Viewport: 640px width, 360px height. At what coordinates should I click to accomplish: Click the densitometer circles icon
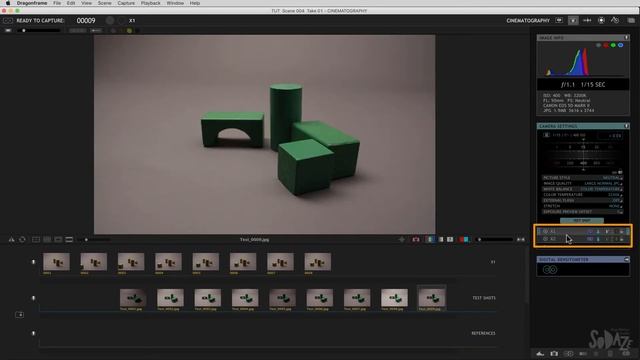click(550, 269)
